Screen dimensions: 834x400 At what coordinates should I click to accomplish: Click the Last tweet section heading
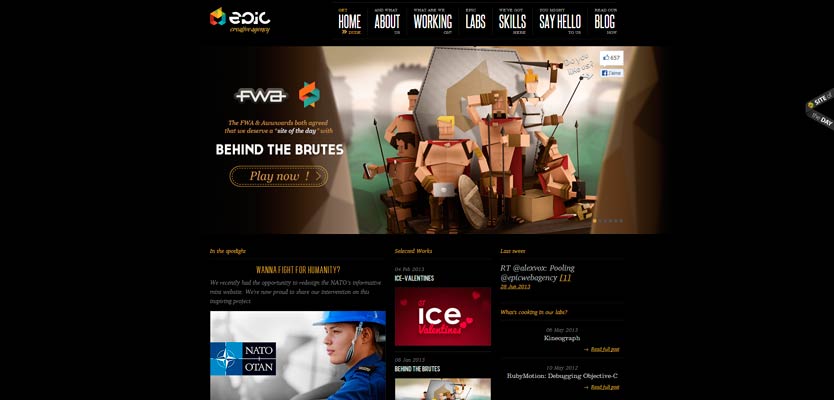click(513, 251)
